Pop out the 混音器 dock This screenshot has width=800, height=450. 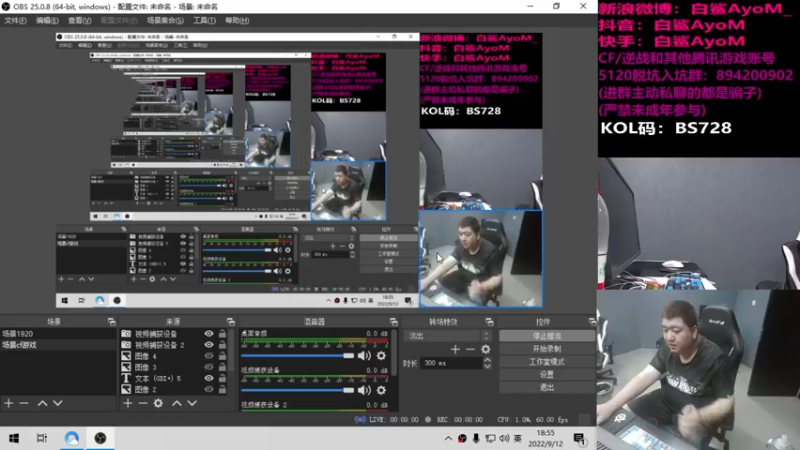pos(393,322)
